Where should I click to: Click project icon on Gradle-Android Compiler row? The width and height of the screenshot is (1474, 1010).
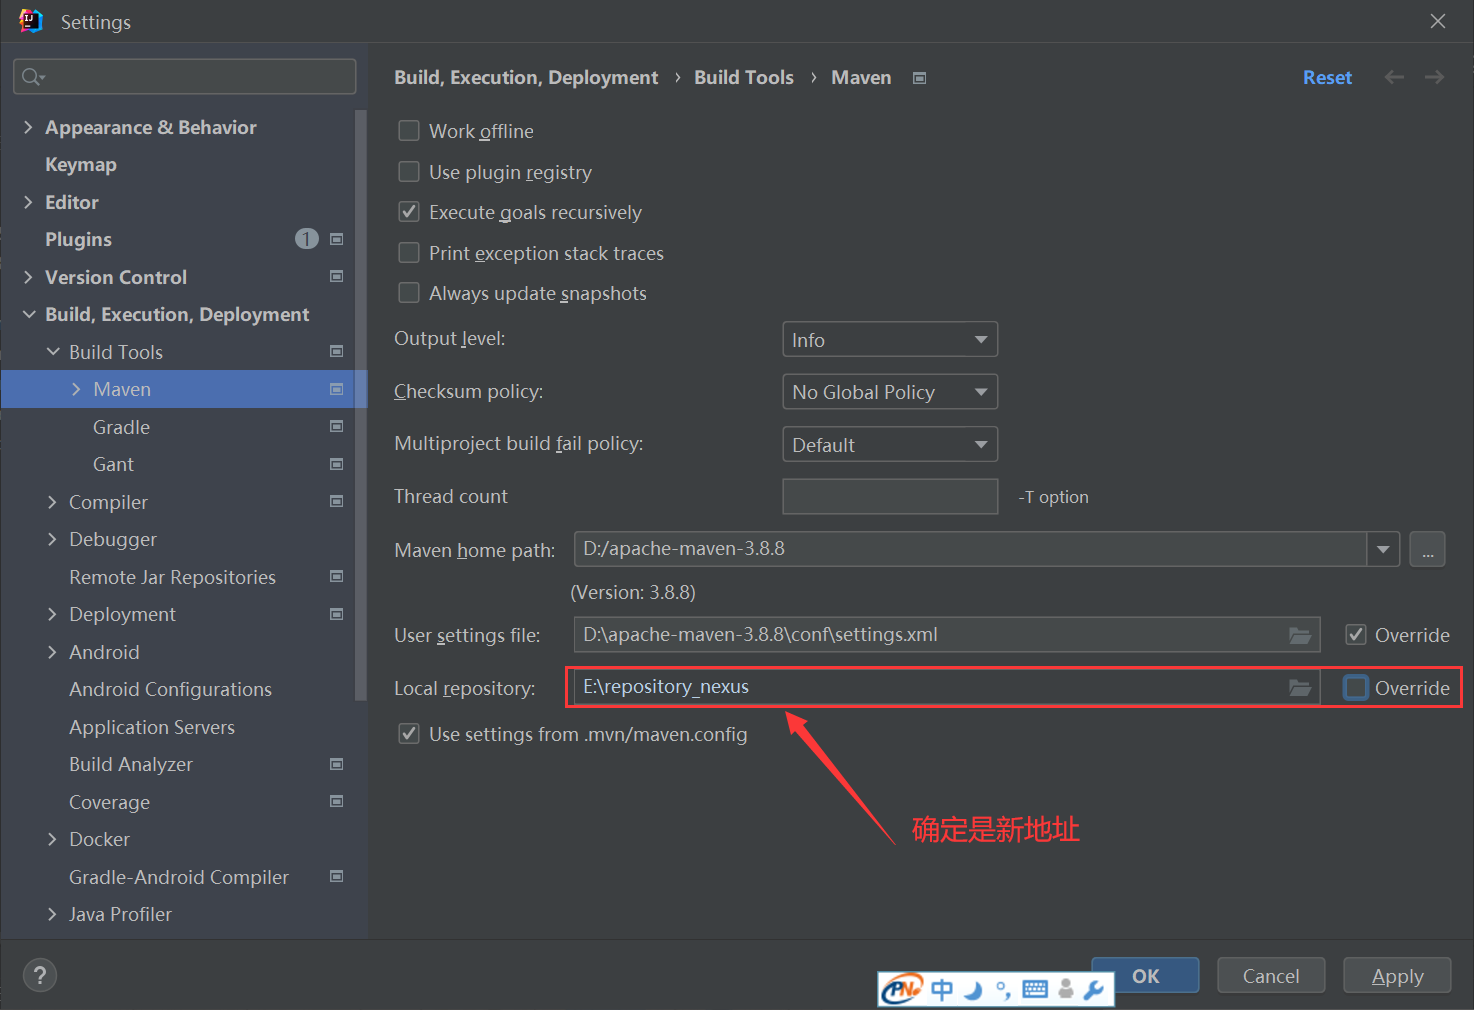(x=337, y=876)
